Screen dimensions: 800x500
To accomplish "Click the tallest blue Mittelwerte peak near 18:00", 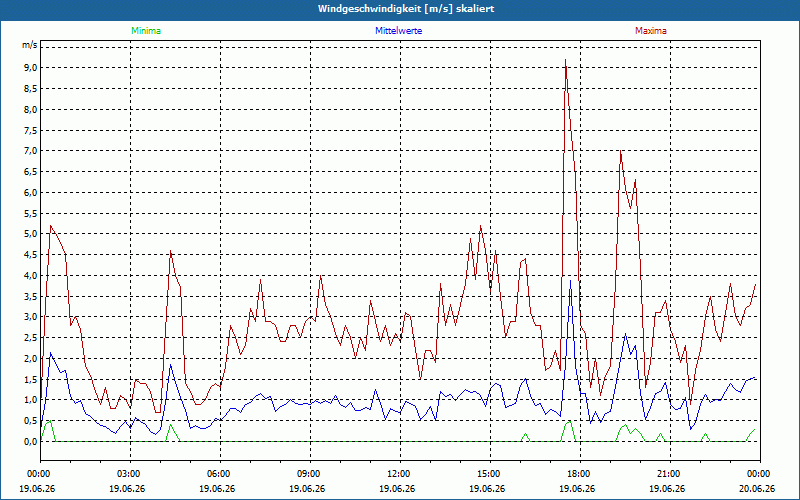I will [x=570, y=281].
